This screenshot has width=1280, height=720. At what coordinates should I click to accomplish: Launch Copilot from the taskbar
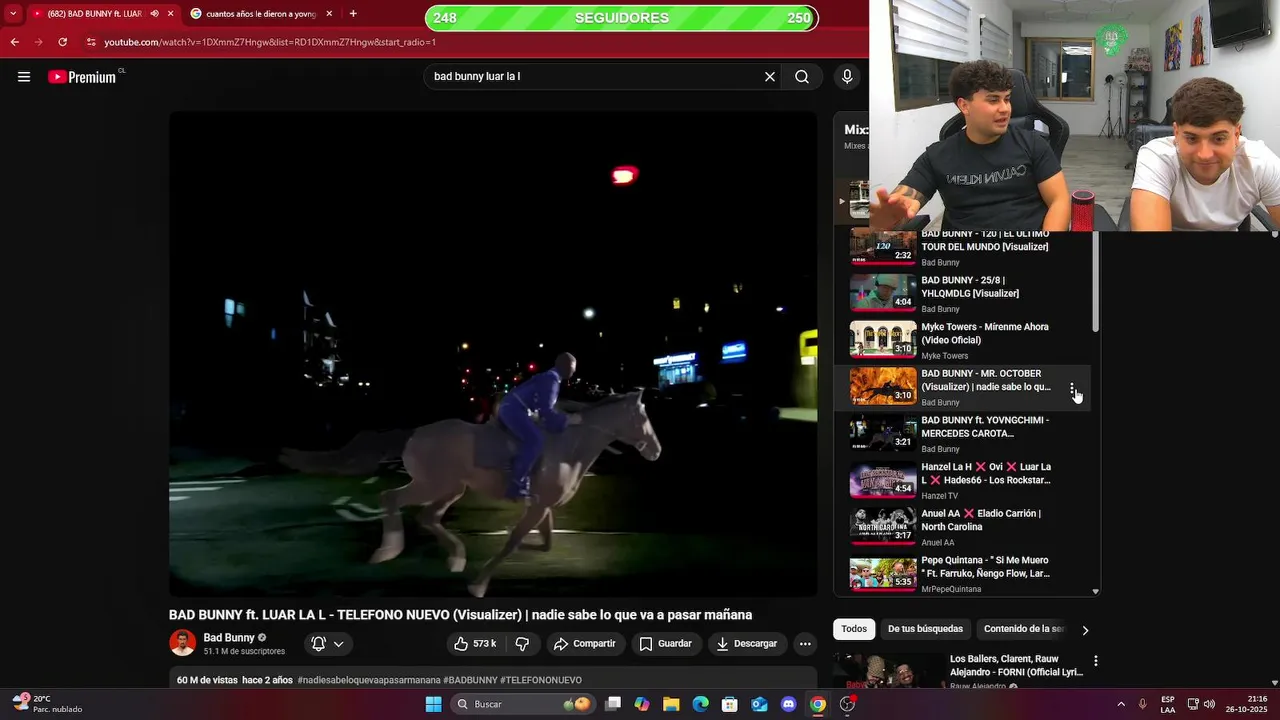pyautogui.click(x=642, y=704)
